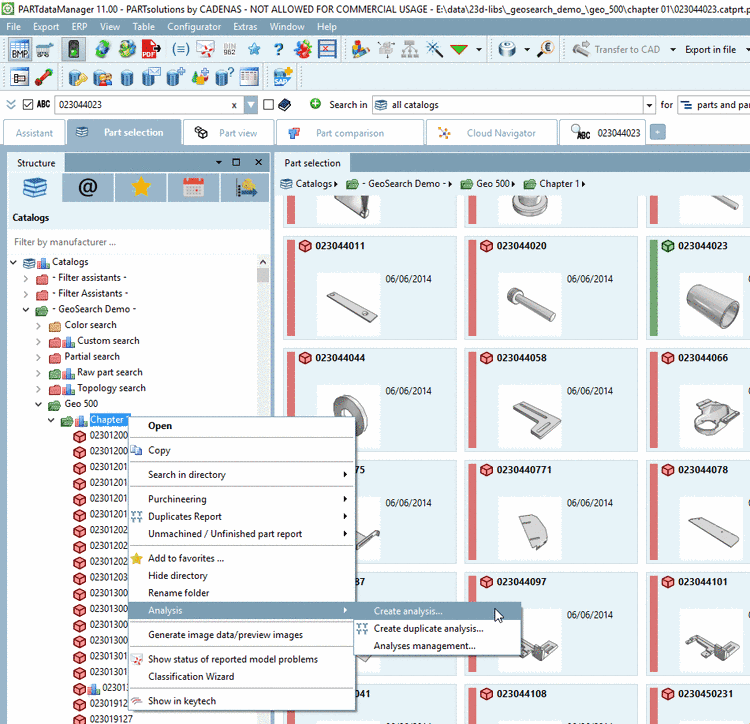The image size is (750, 724).
Task: Collapse the 'Geo 500' tree node
Action: 39,405
